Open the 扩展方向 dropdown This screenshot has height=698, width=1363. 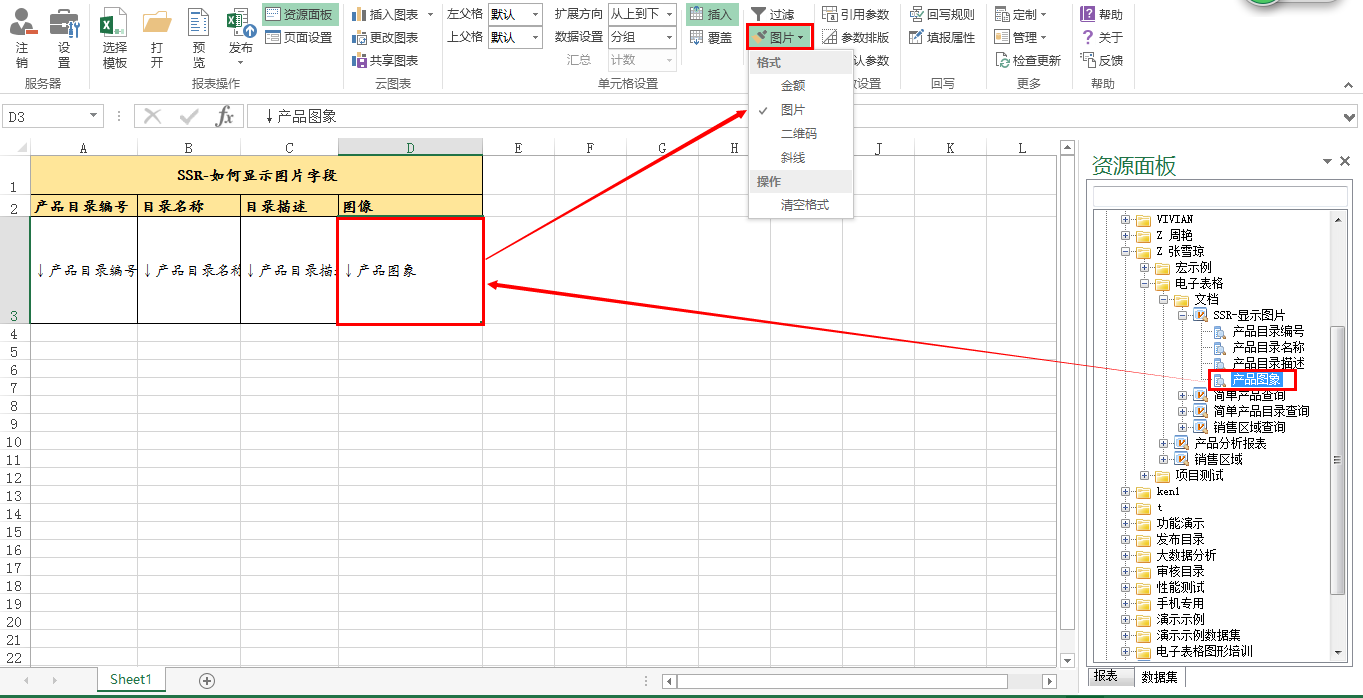pyautogui.click(x=642, y=14)
